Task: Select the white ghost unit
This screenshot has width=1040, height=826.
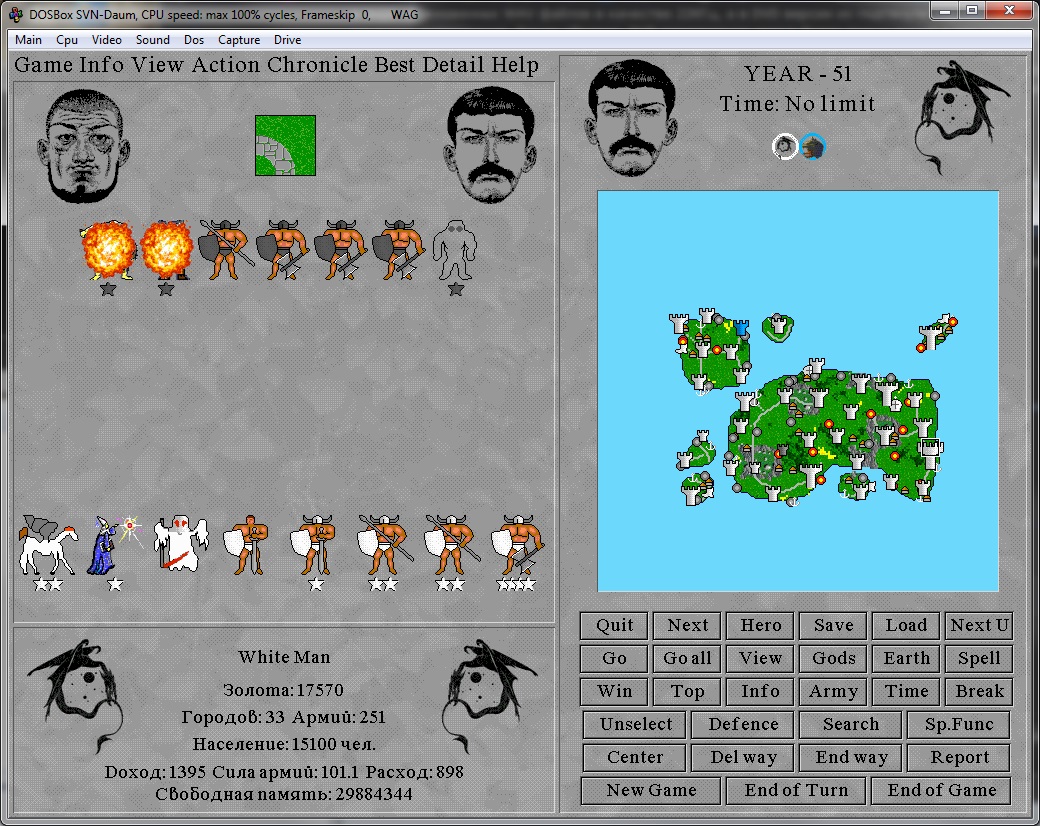Action: [180, 543]
